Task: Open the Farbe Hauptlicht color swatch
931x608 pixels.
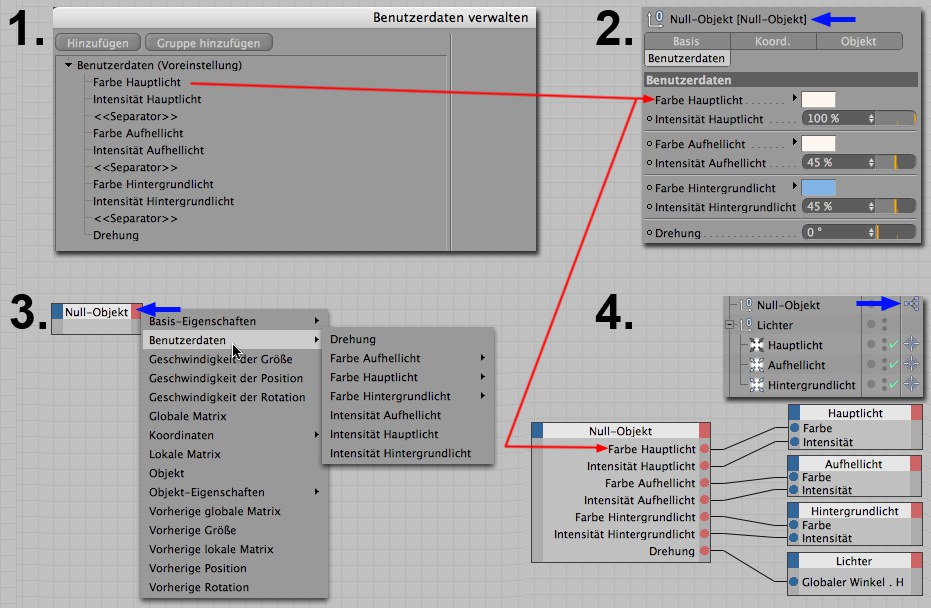Action: point(818,99)
